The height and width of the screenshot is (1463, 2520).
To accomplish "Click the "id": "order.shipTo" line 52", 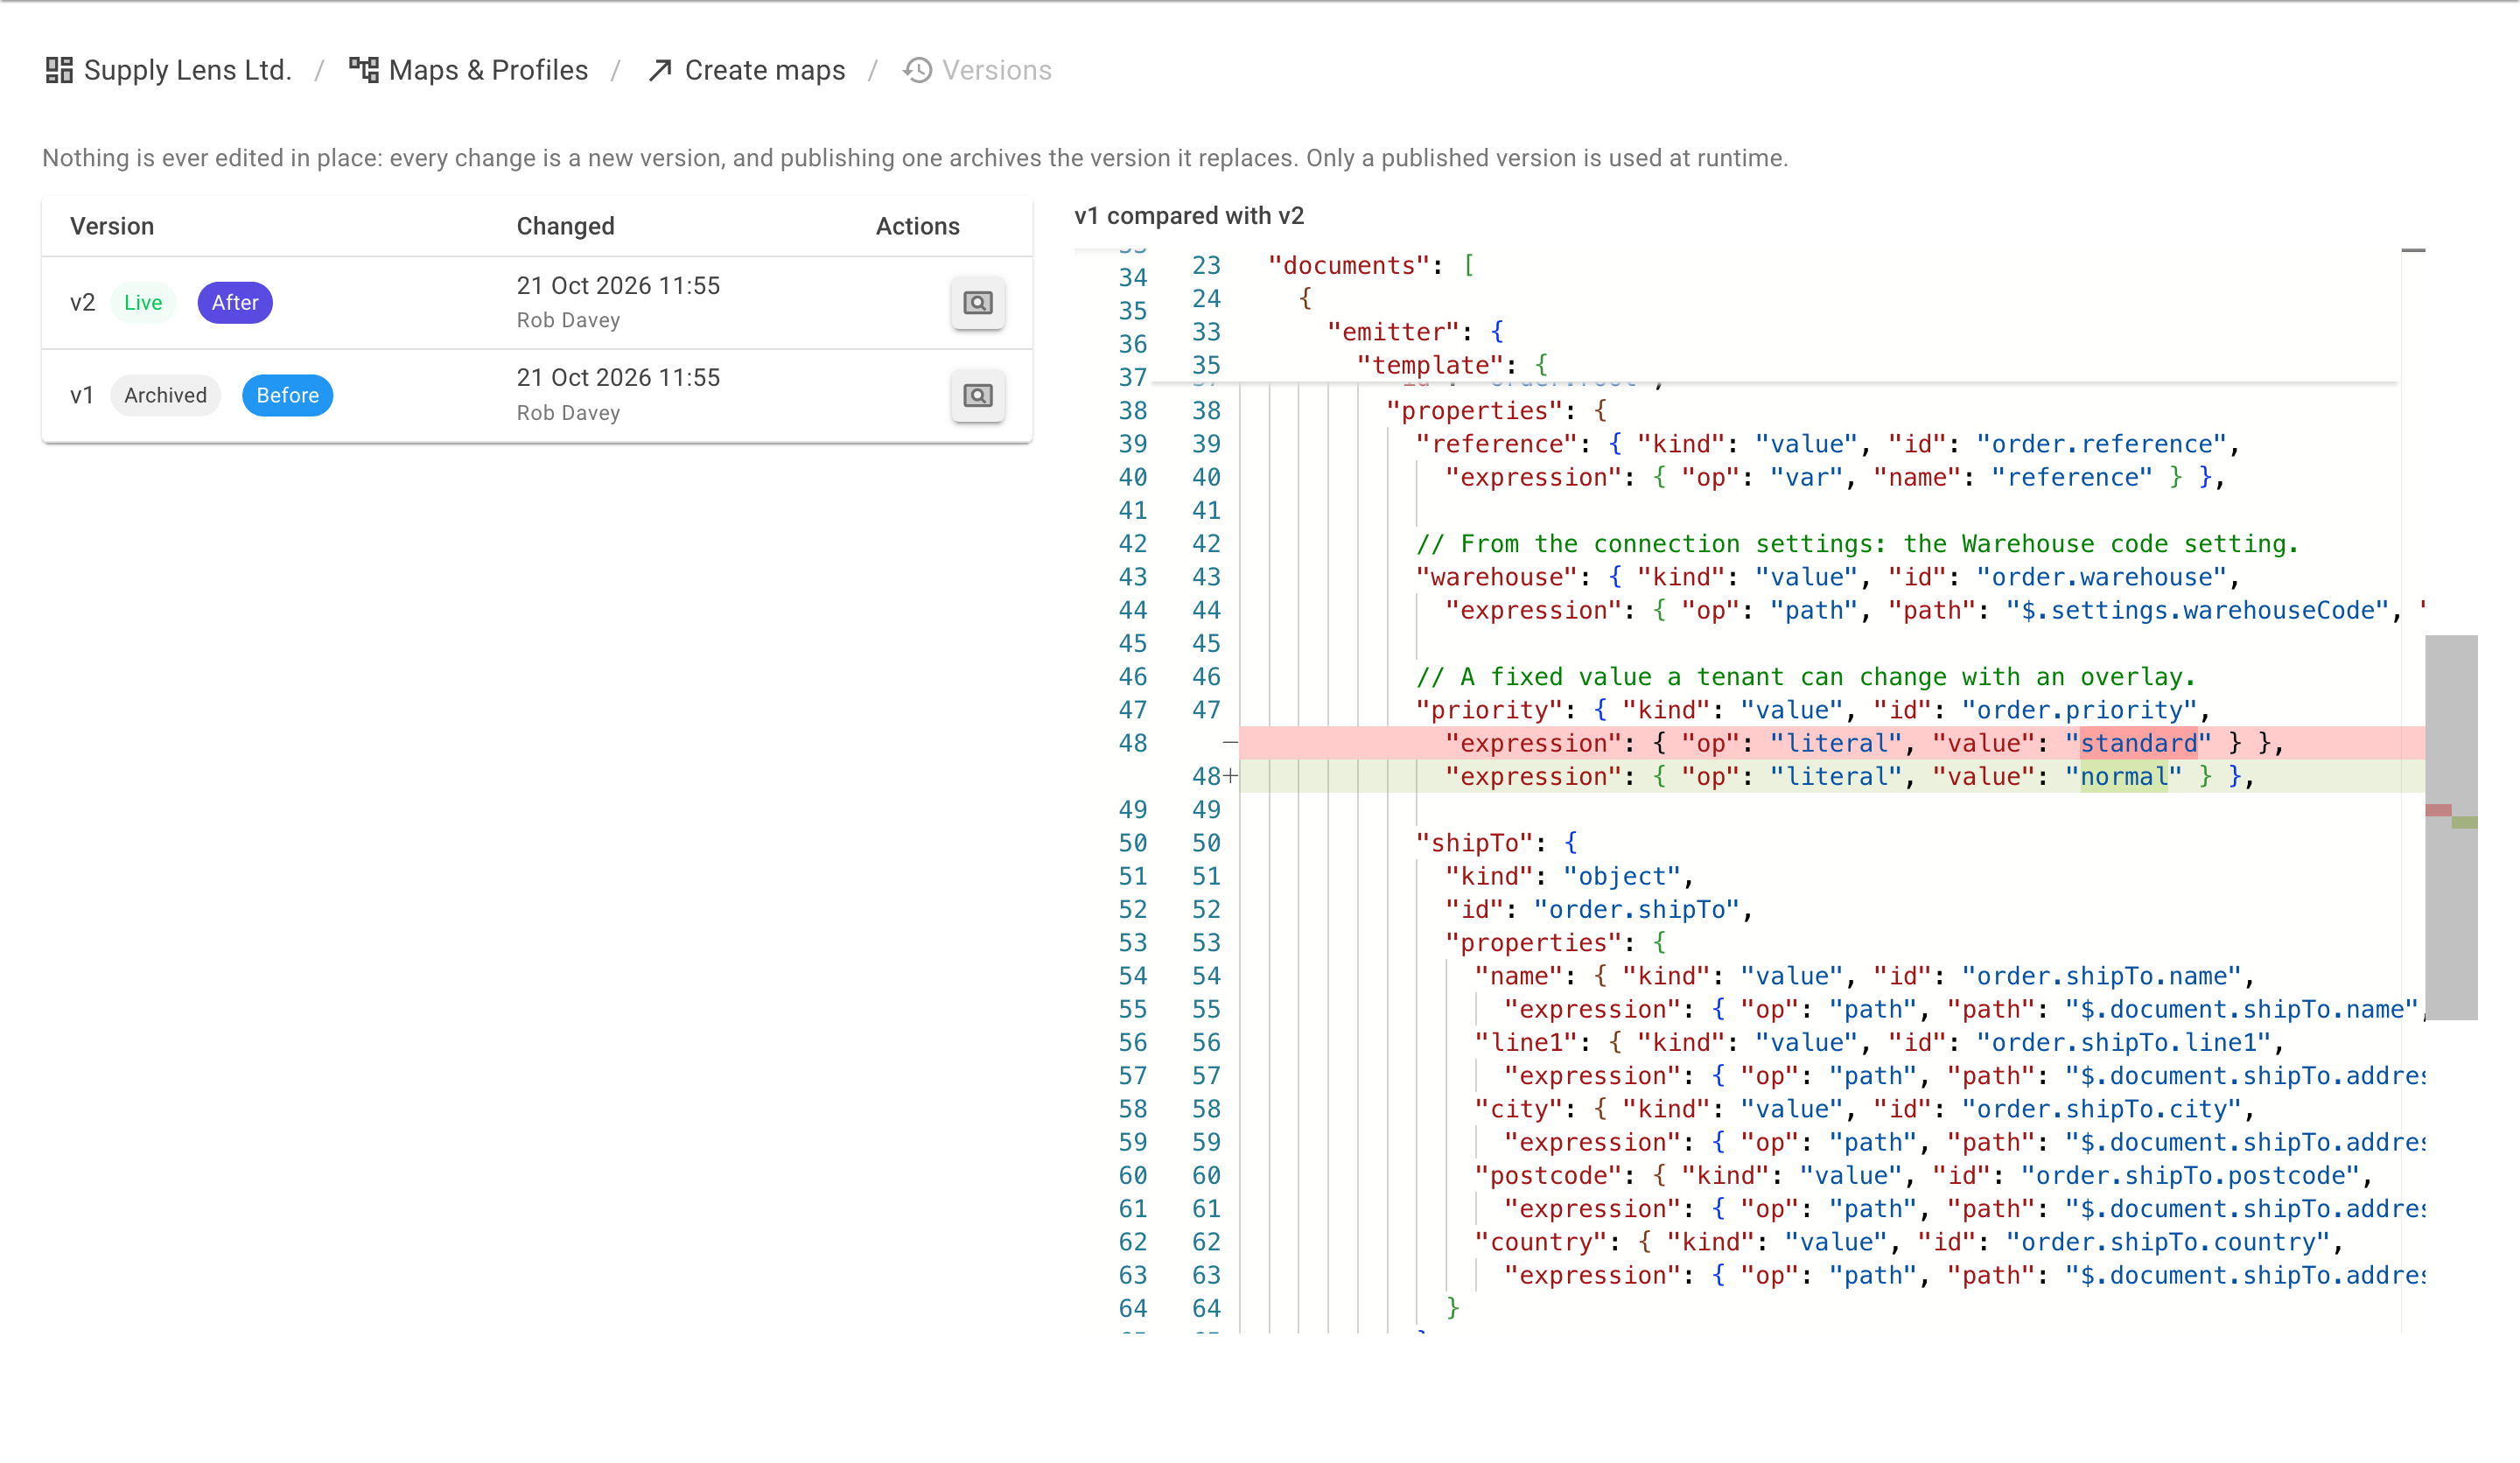I will pos(1599,909).
